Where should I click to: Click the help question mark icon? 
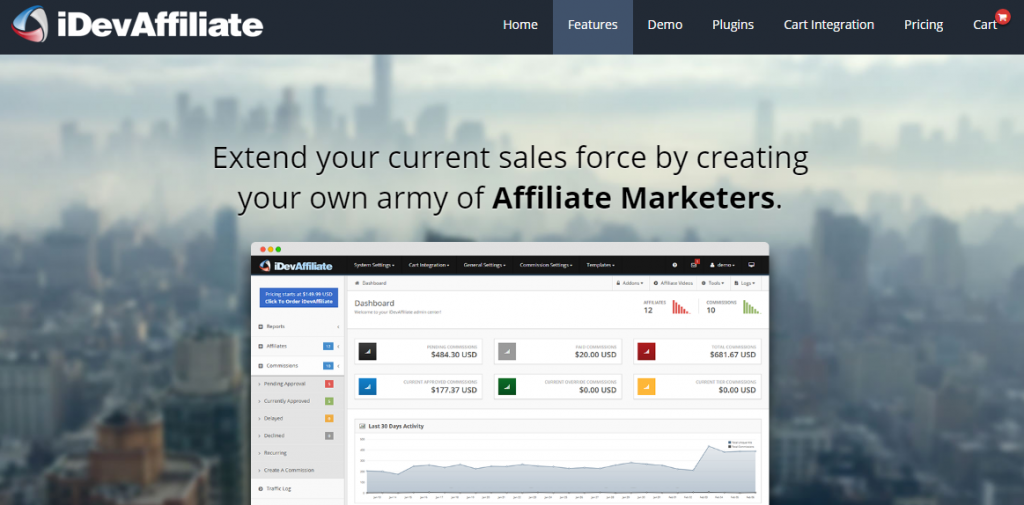tap(675, 265)
